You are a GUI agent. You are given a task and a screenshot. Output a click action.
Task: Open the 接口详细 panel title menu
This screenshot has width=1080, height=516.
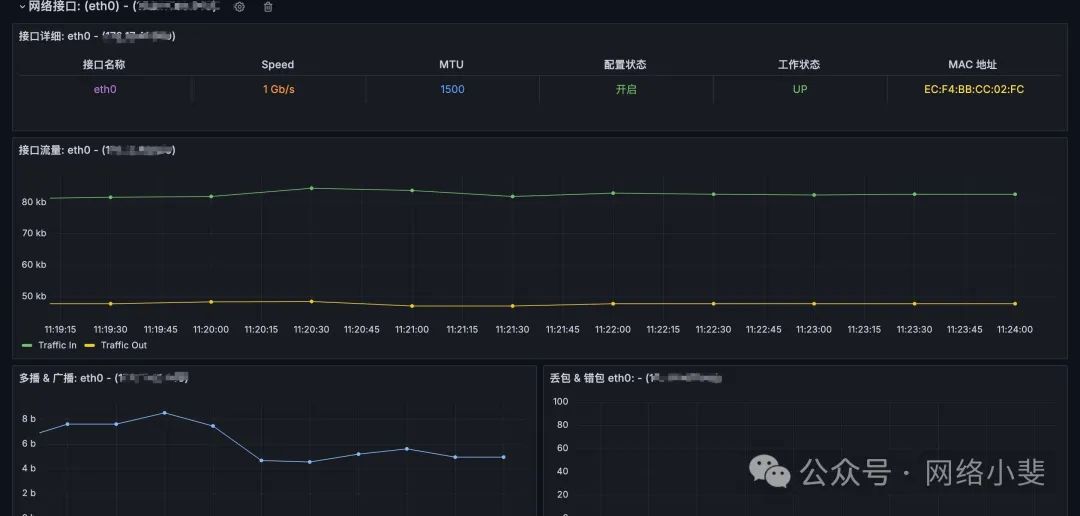[97, 36]
